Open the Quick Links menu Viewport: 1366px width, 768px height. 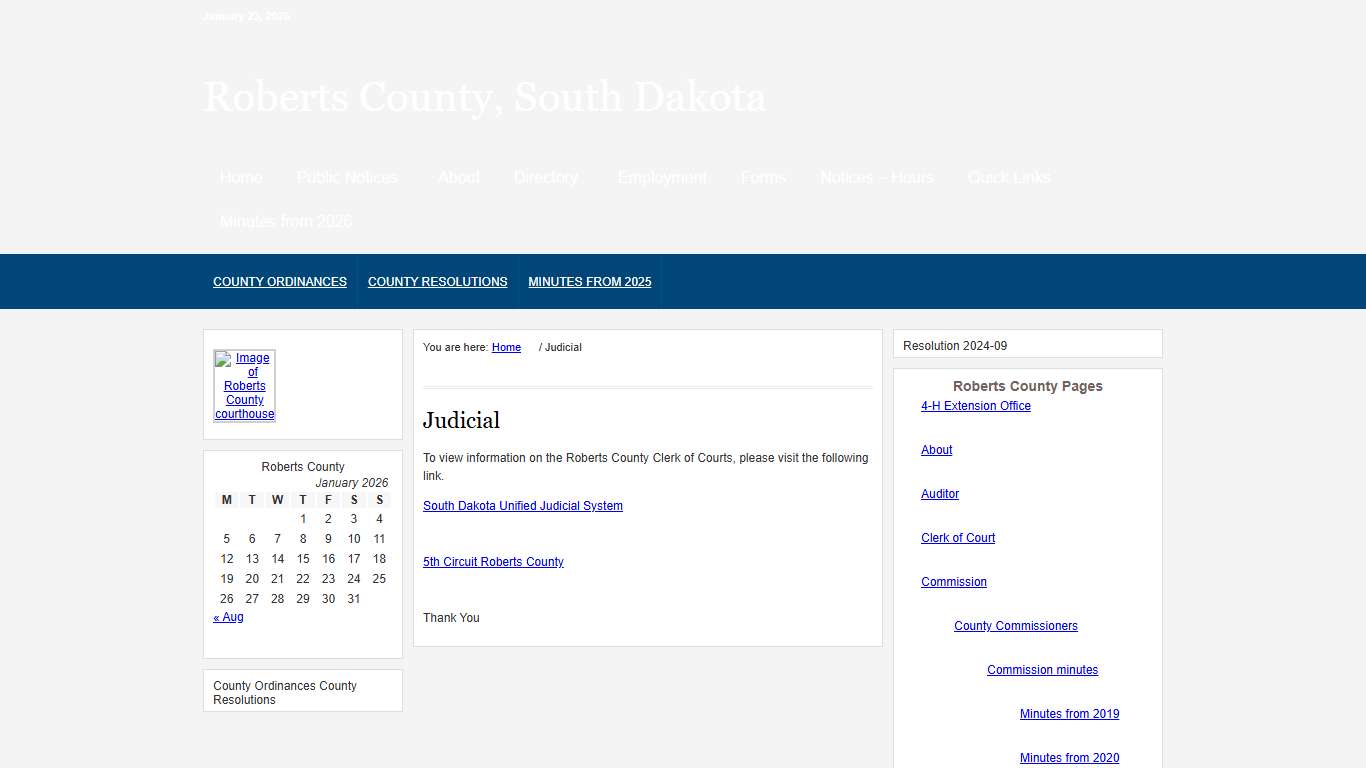pyautogui.click(x=1008, y=177)
